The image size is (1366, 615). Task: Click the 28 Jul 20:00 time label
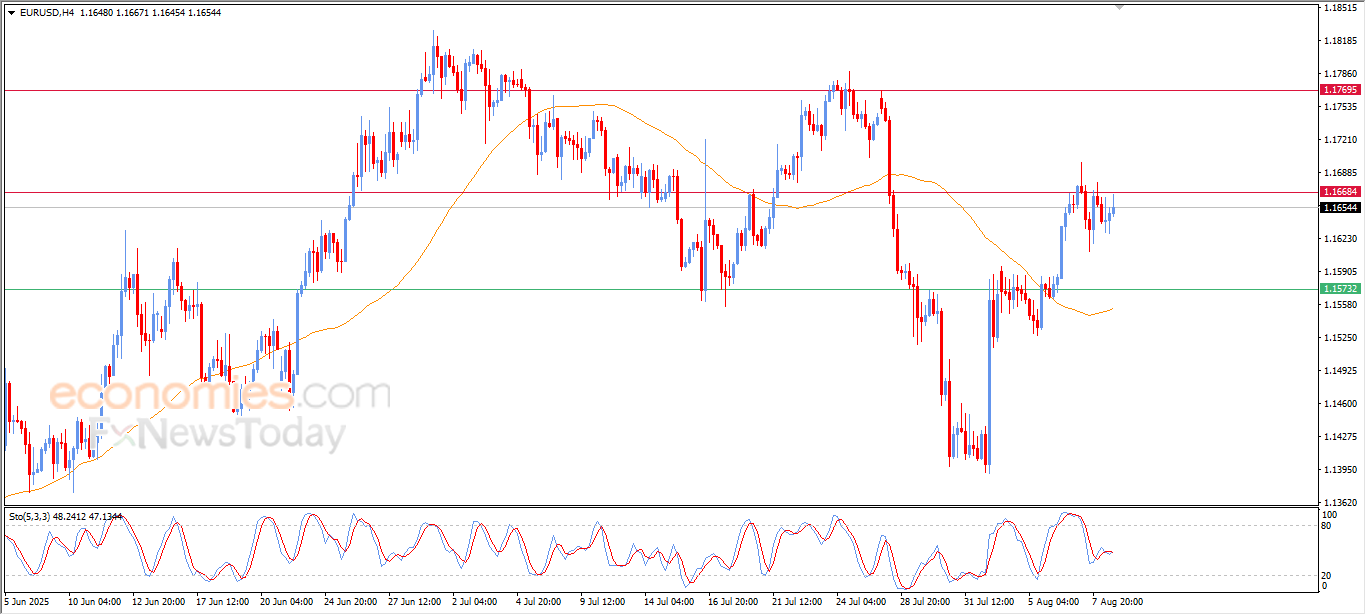point(926,602)
